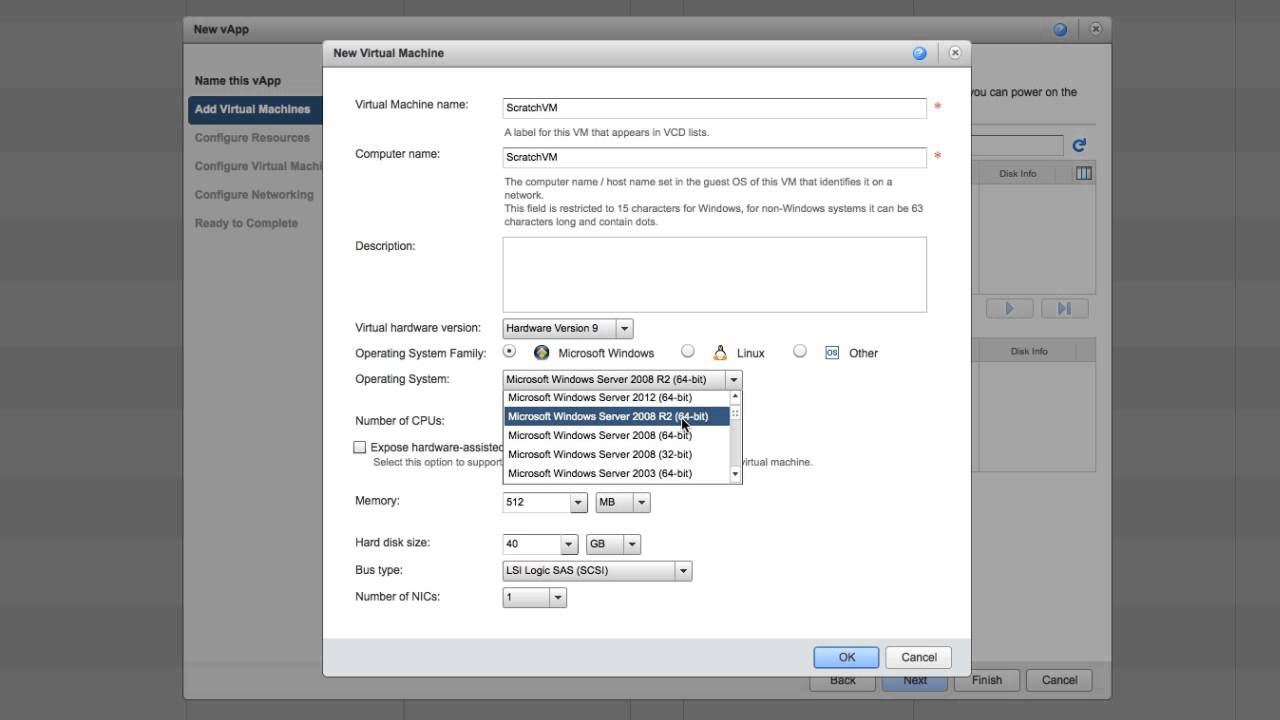Screen dimensions: 1280x720
Task: Click the refresh icon in New vApp window
Action: [1079, 145]
